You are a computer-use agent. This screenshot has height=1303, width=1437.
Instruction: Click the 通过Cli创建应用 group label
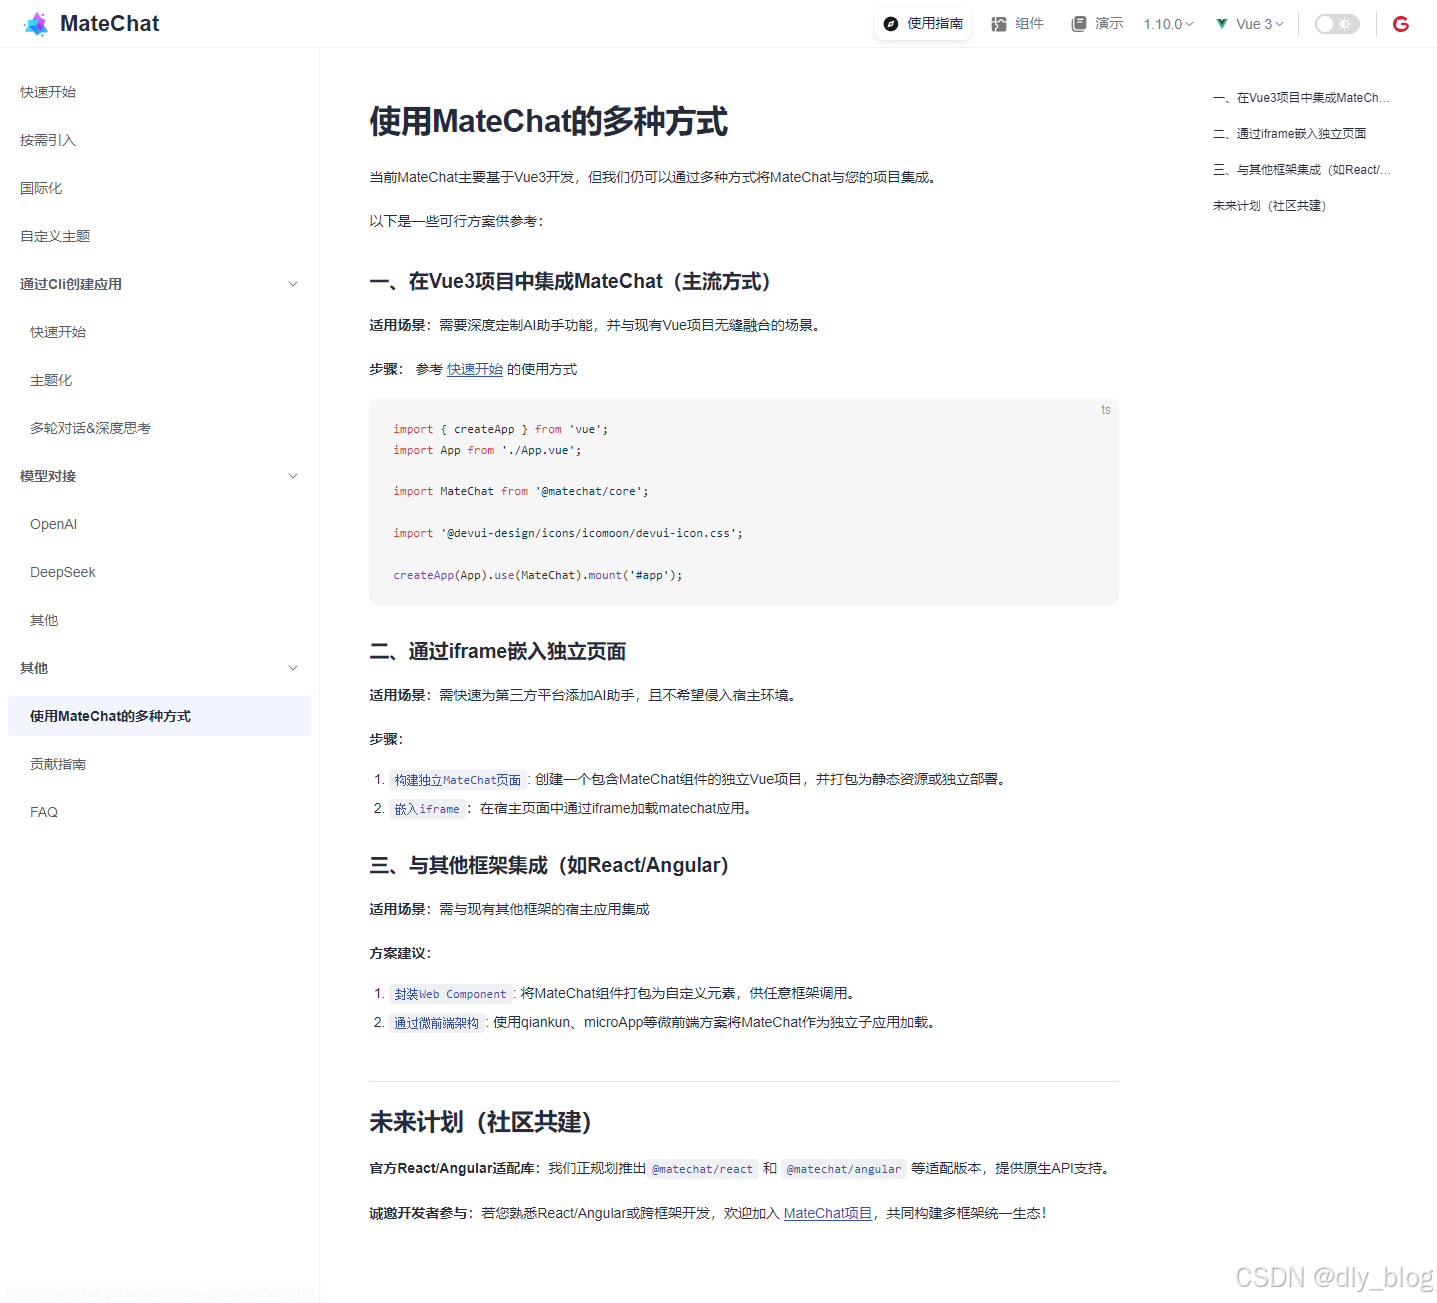[71, 284]
